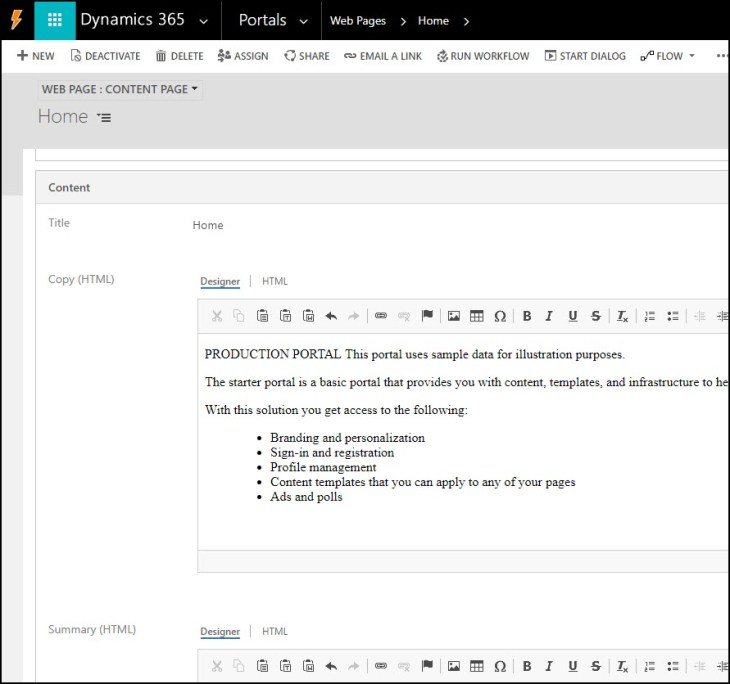
Task: Insert special character in Summary editor
Action: pos(500,666)
